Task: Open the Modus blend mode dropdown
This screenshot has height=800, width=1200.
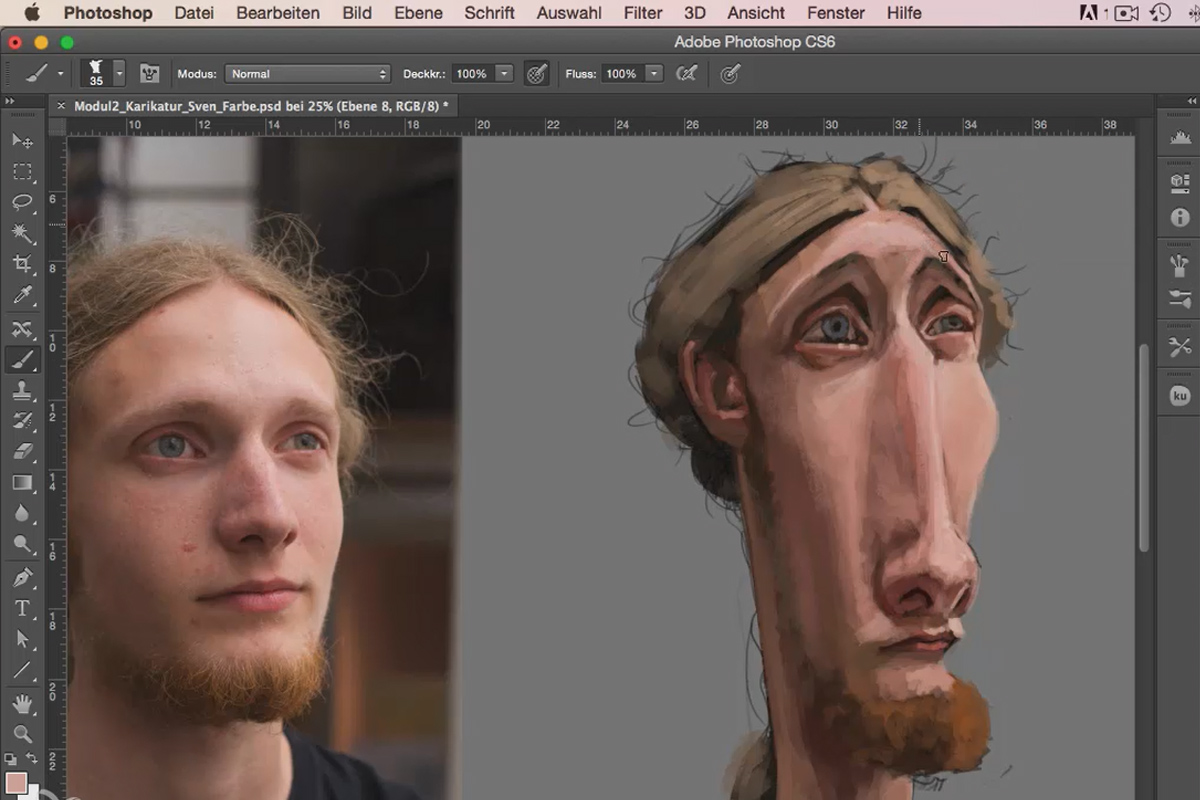Action: coord(307,74)
